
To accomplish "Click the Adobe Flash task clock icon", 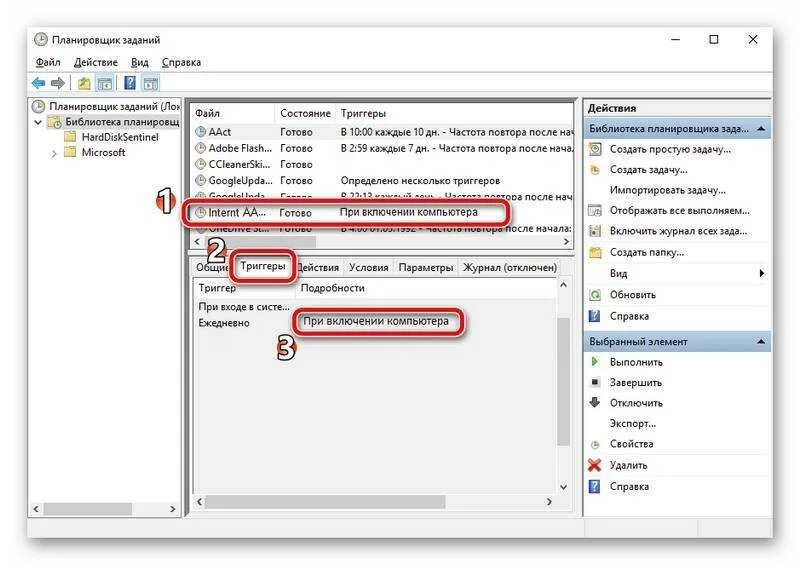I will point(201,148).
